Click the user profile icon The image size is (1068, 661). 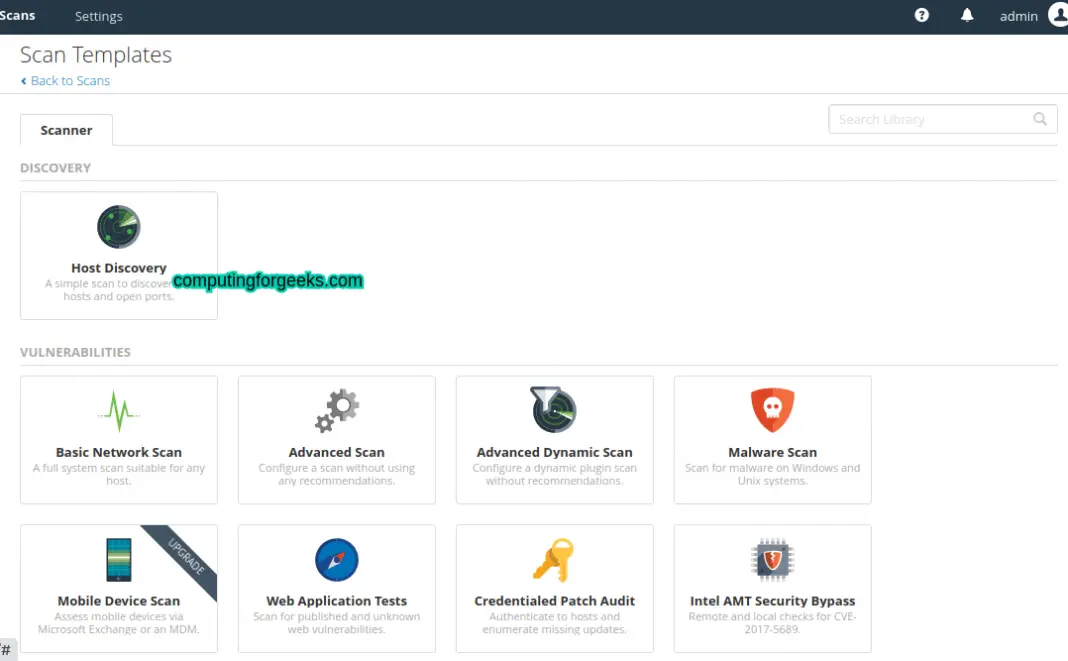click(1056, 15)
